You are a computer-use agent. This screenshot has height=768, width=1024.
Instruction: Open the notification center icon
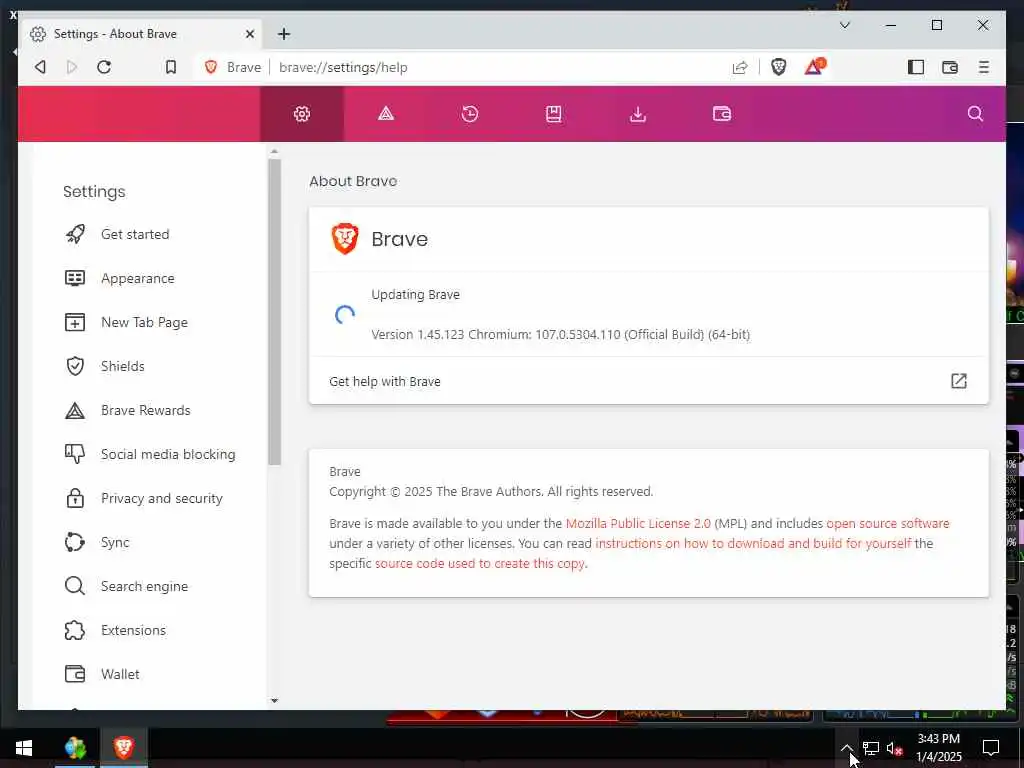point(991,748)
